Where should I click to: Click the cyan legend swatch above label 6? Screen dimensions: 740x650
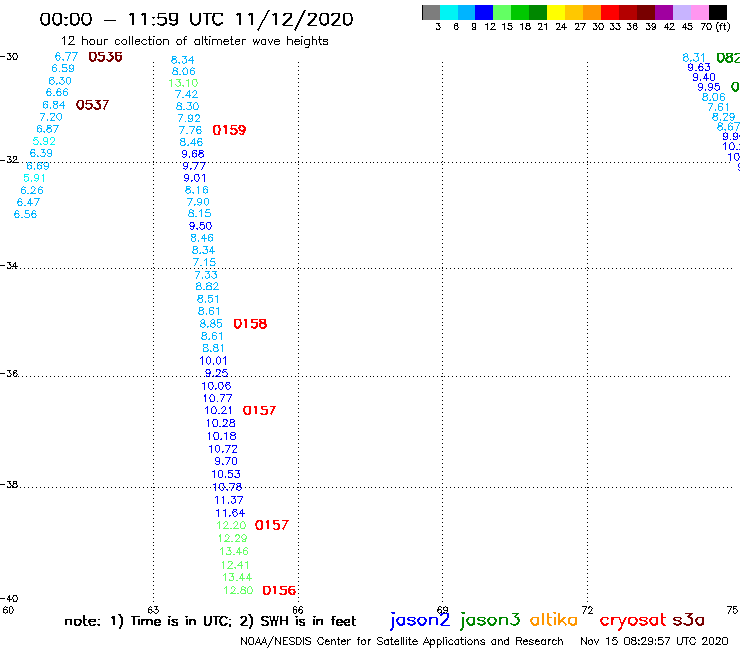[x=449, y=12]
